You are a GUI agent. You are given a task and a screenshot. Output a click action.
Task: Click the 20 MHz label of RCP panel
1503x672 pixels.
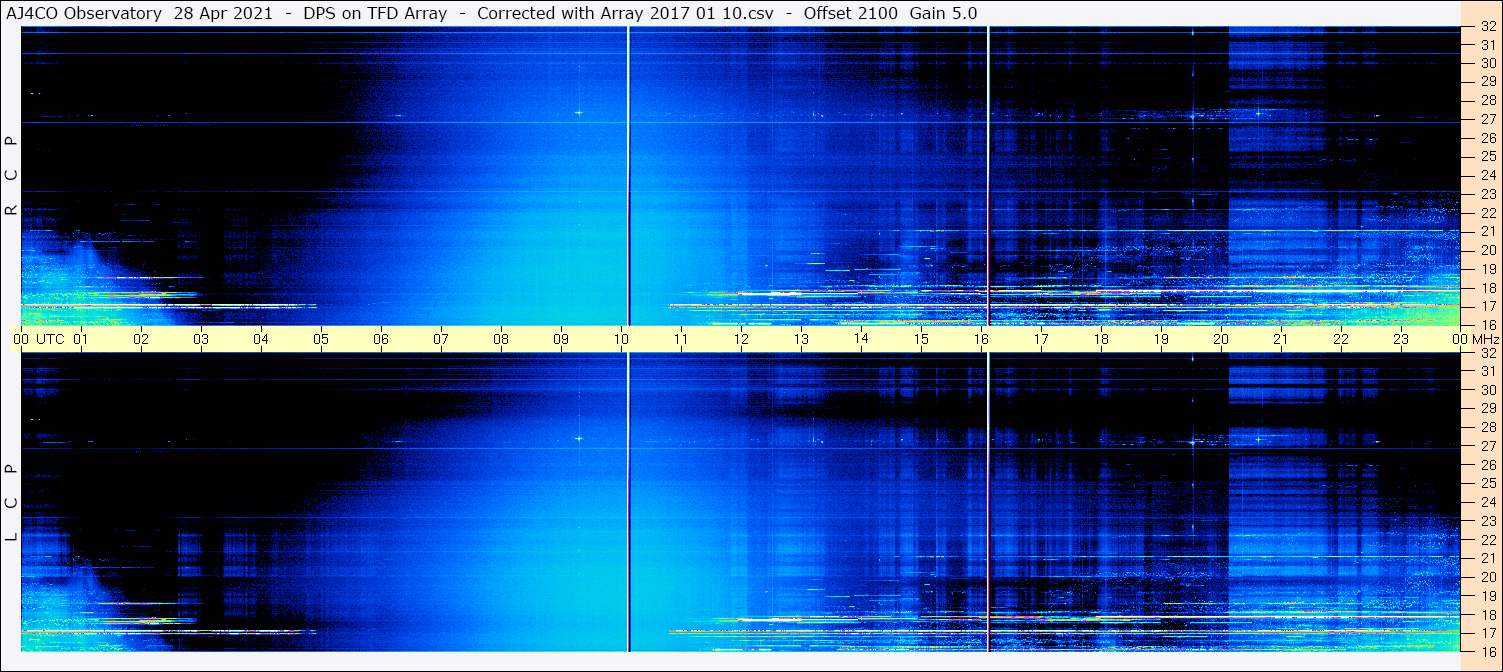pyautogui.click(x=1487, y=250)
